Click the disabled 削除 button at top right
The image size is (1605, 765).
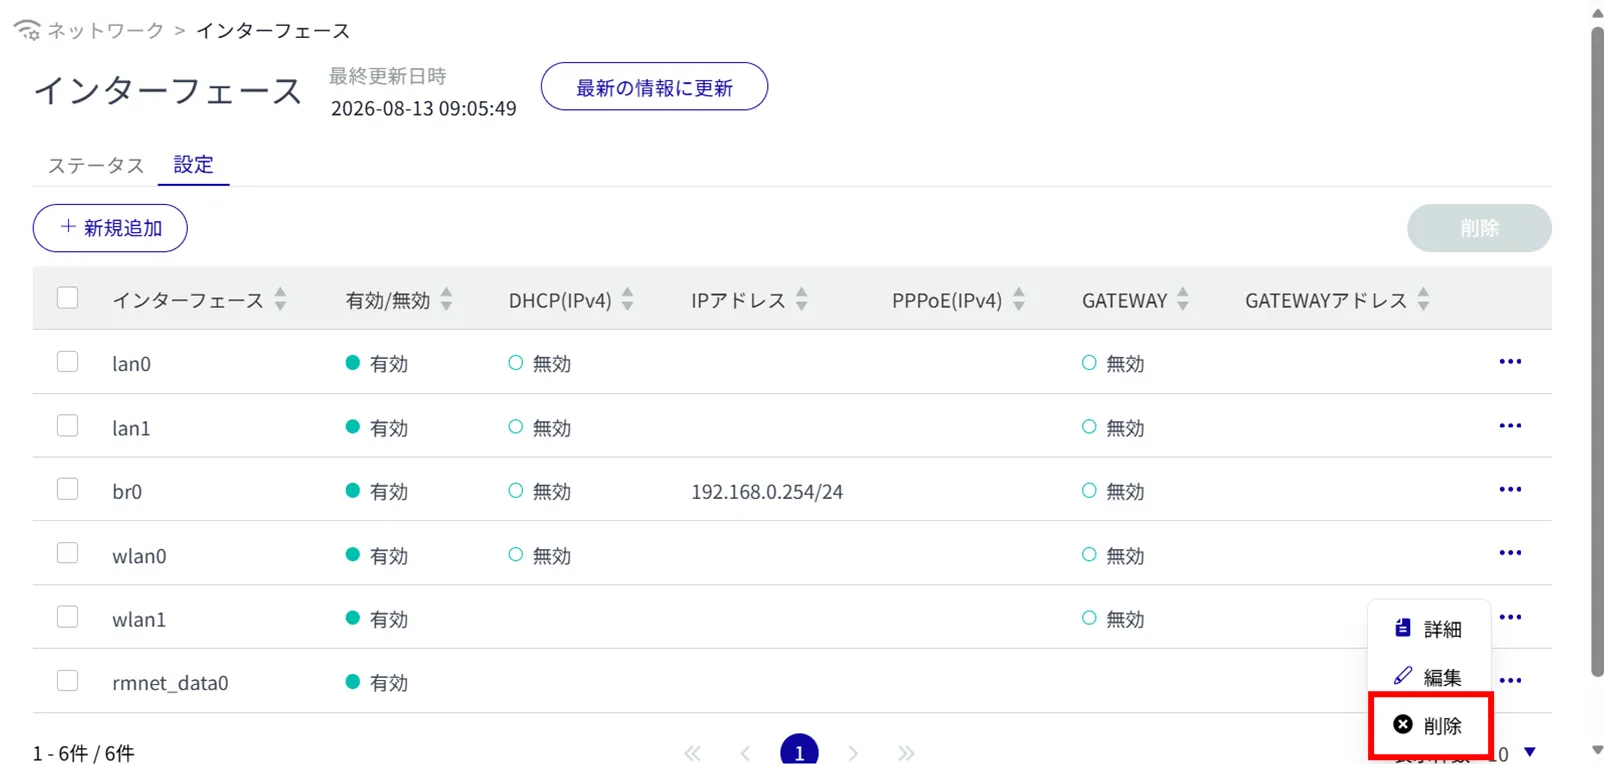1479,228
